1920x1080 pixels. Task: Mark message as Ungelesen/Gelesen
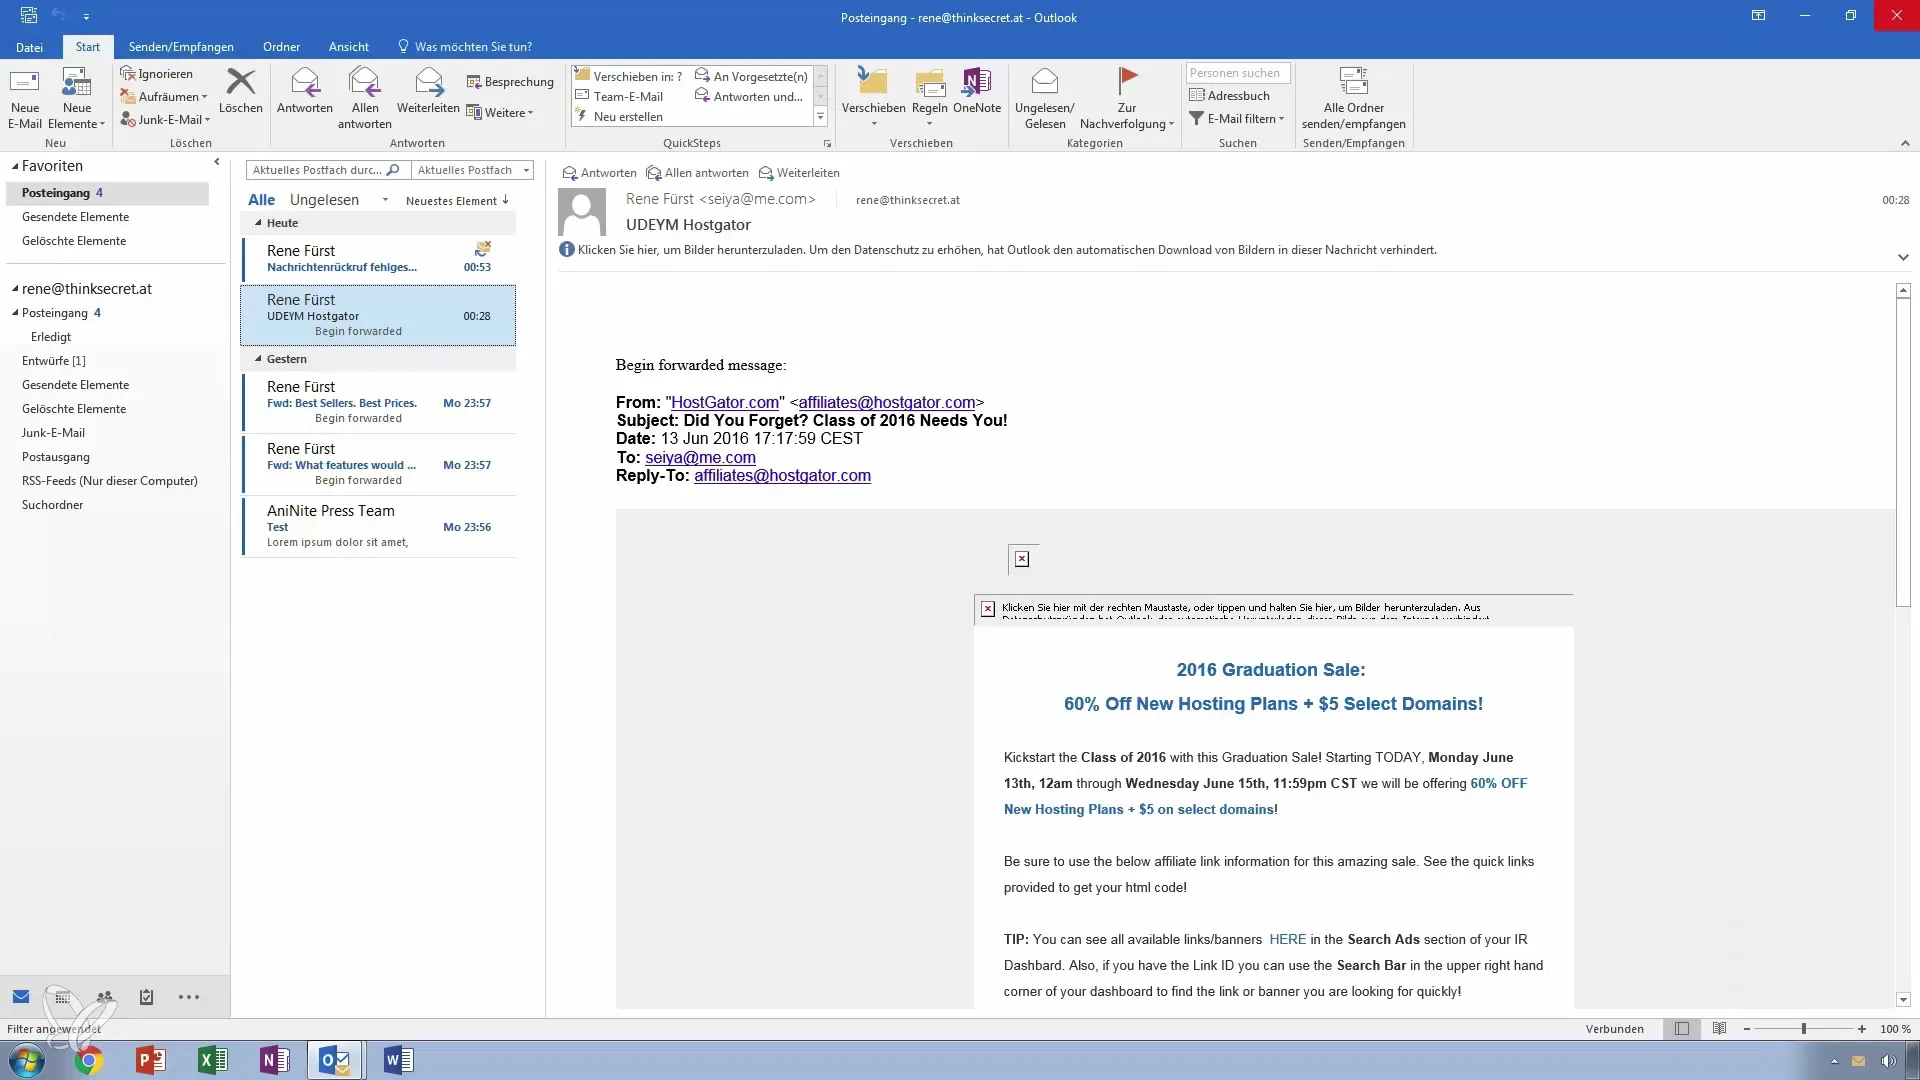(1044, 98)
